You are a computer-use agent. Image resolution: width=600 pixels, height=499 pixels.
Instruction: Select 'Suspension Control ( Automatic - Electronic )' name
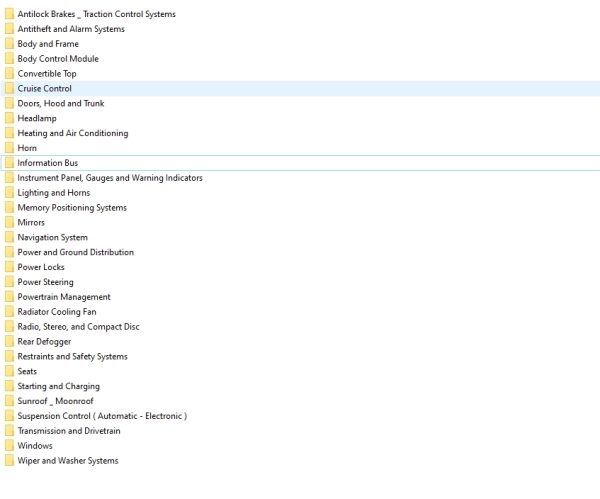click(102, 416)
